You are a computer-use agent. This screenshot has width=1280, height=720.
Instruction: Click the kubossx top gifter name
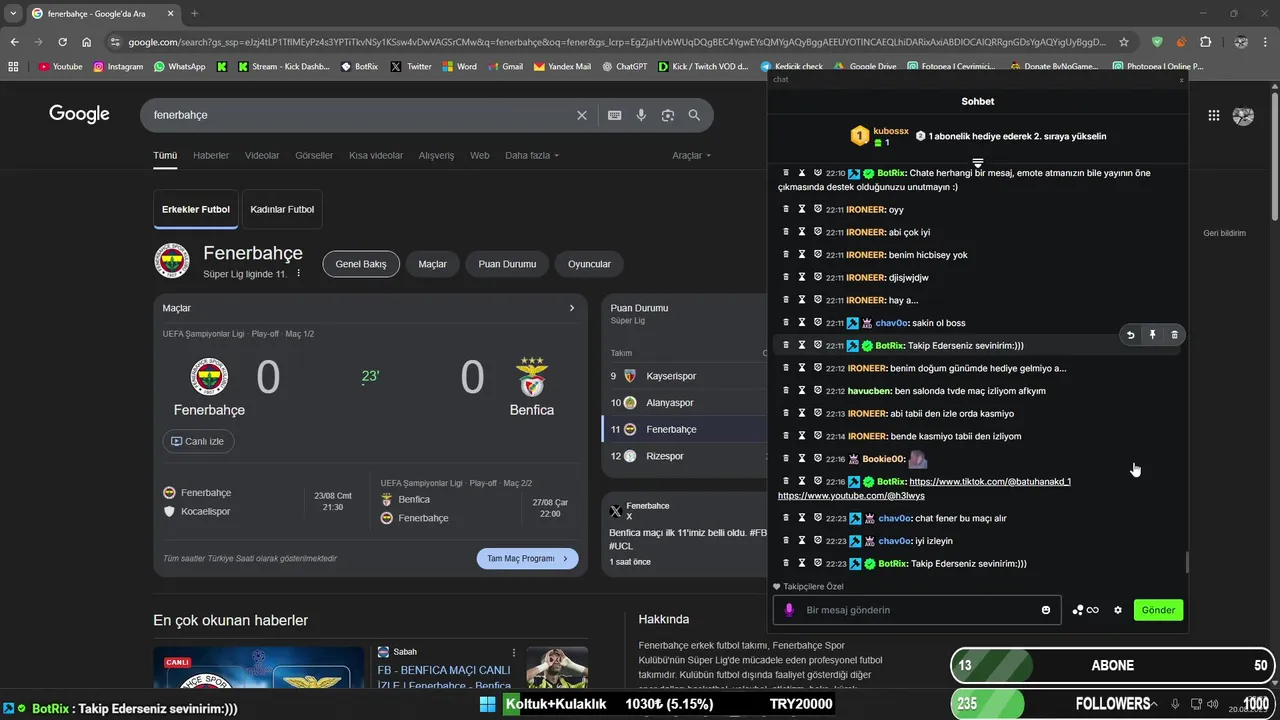(x=891, y=131)
